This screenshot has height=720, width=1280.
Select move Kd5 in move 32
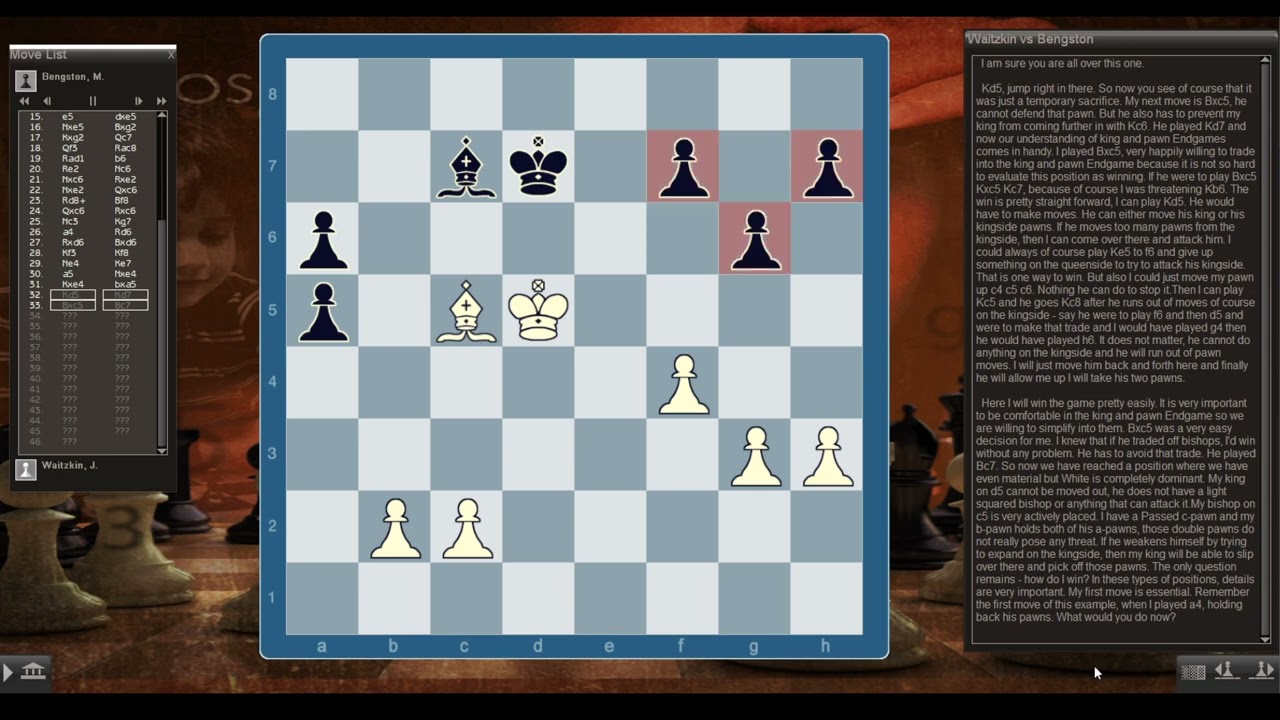73,295
